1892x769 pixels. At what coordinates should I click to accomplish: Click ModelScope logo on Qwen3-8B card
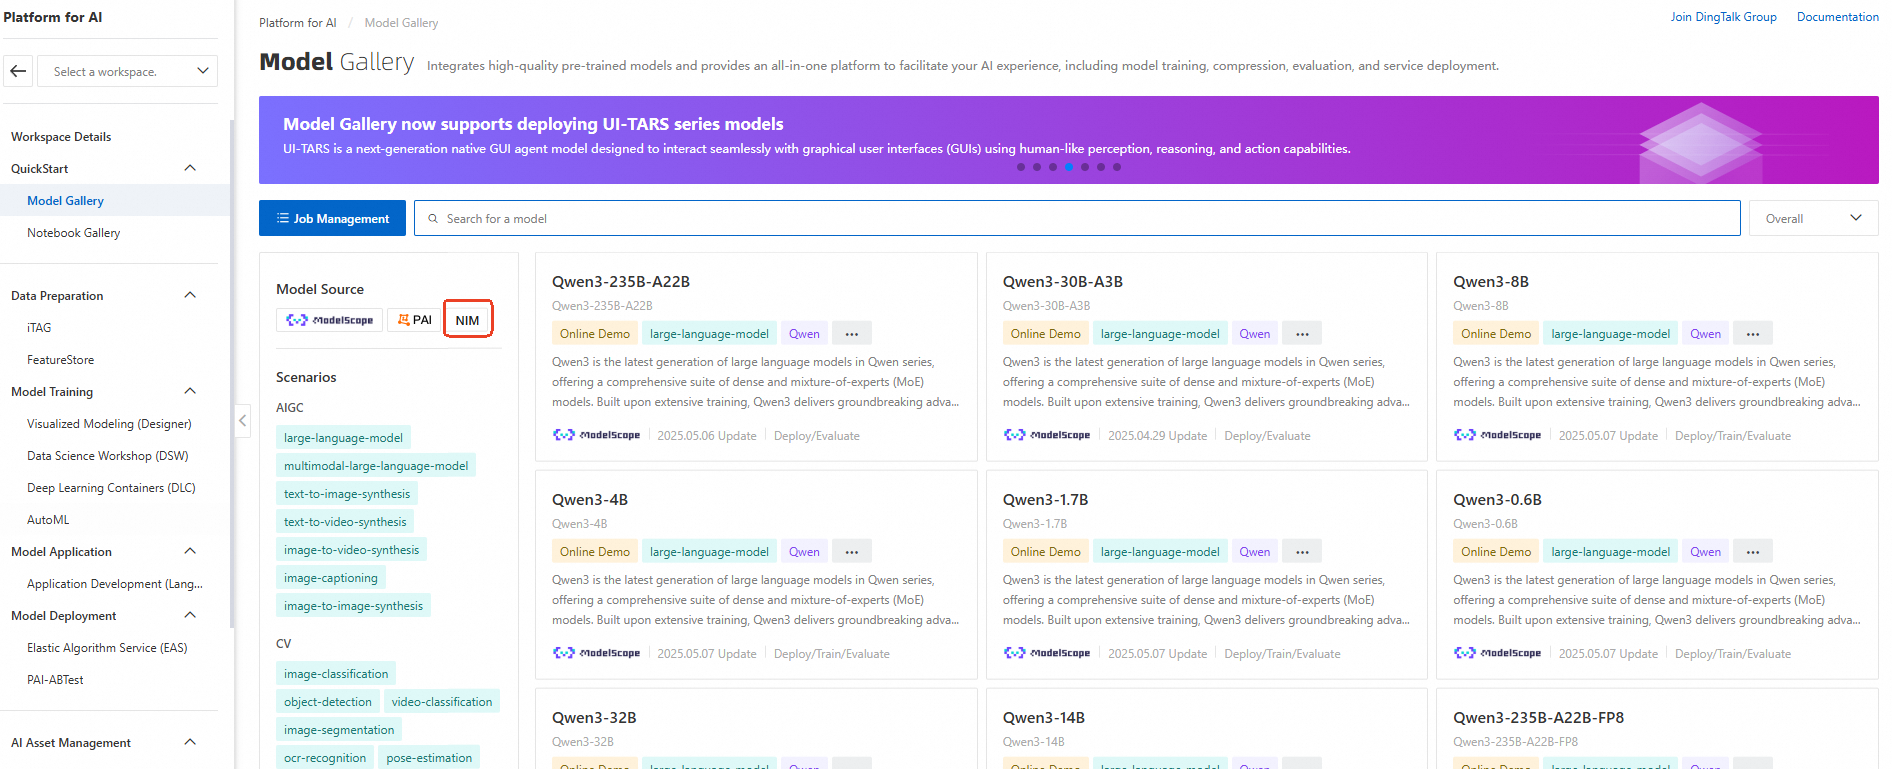1497,435
